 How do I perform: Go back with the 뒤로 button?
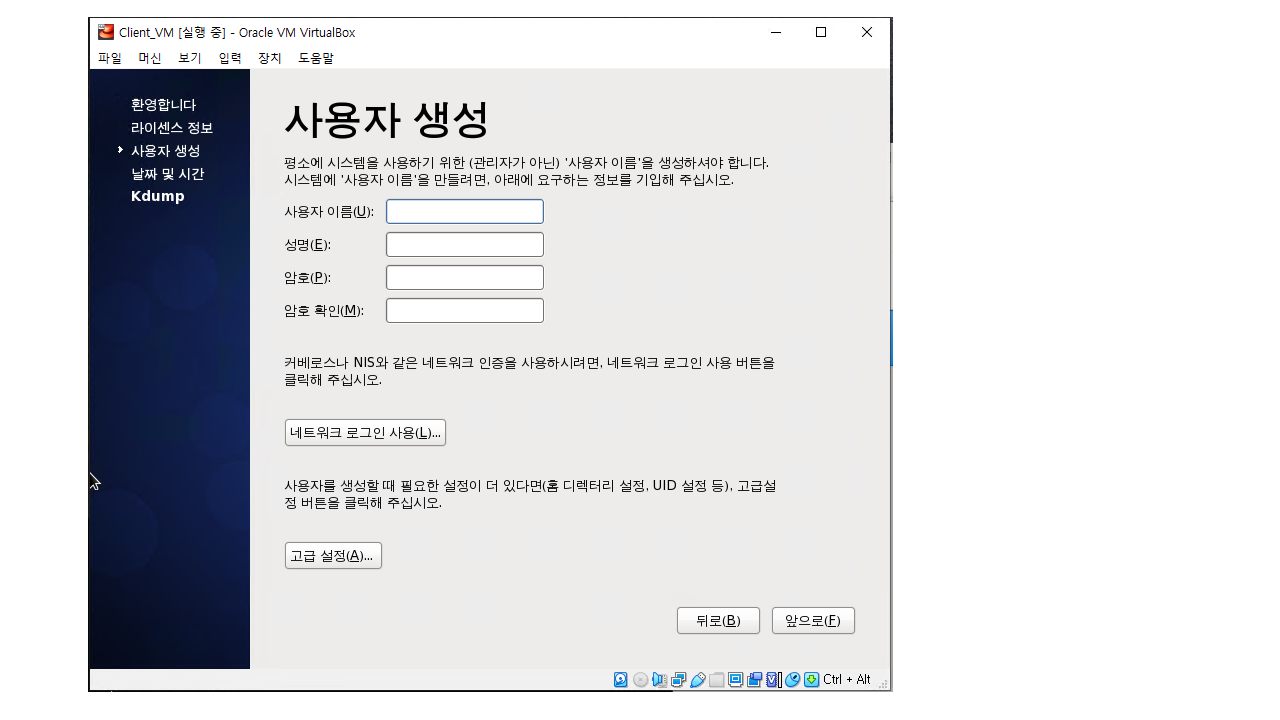click(718, 621)
